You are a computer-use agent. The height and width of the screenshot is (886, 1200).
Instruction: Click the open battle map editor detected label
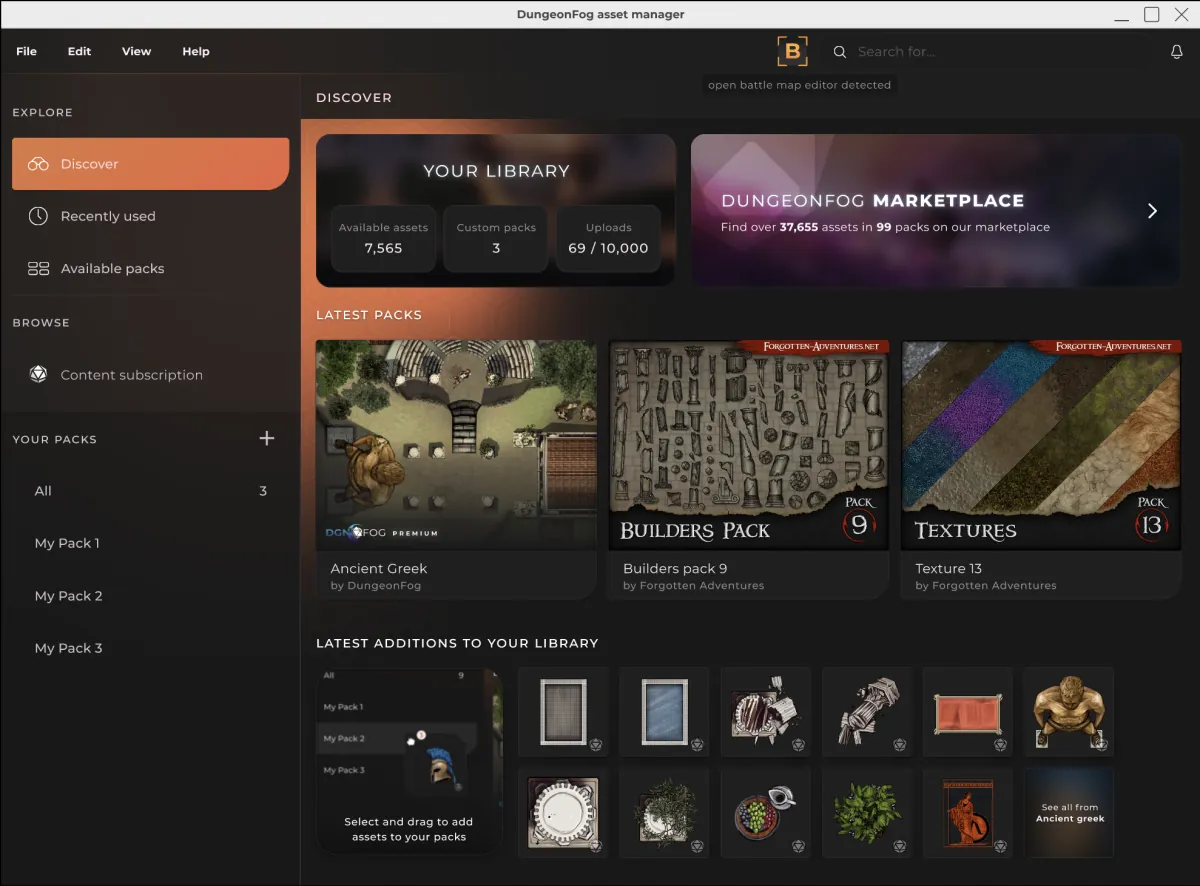[x=799, y=85]
